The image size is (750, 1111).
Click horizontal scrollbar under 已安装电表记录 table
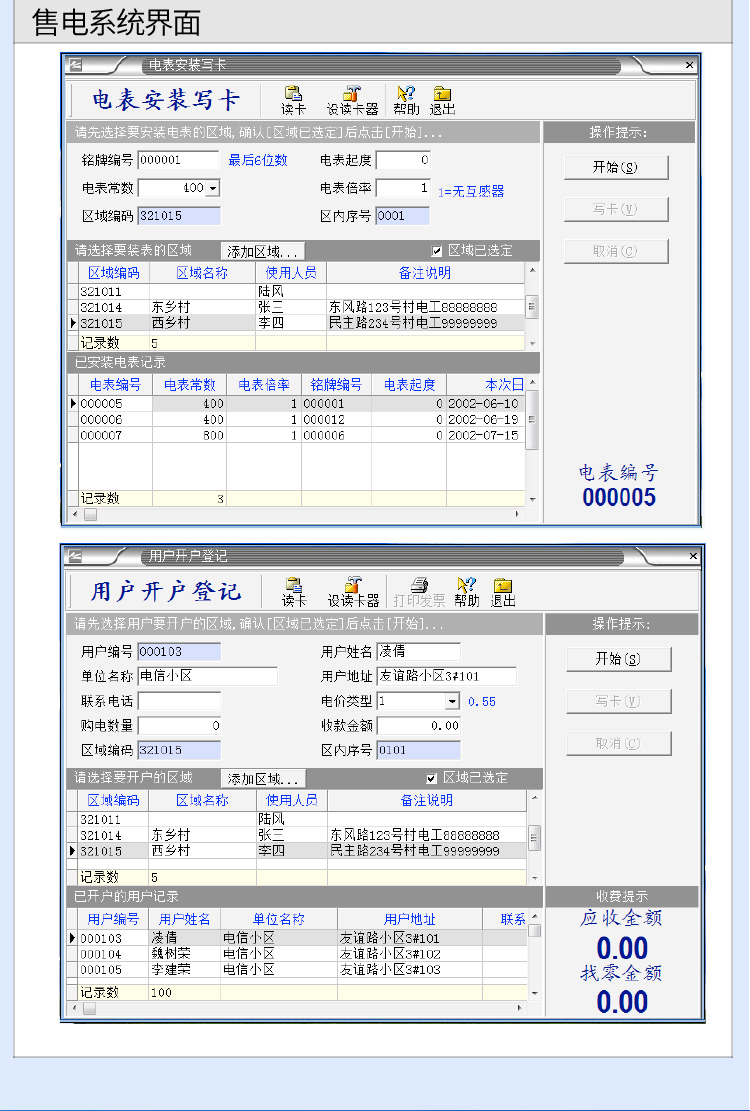(300, 514)
